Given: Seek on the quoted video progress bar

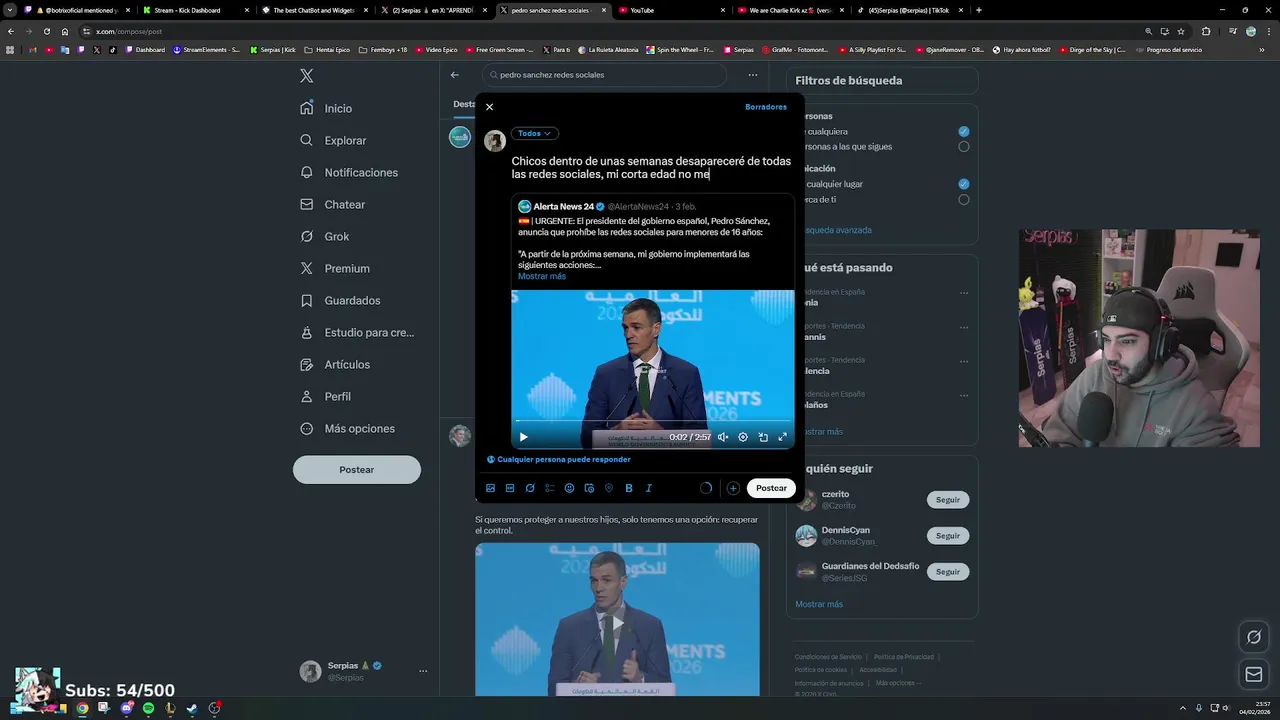Looking at the screenshot, I should tap(653, 421).
